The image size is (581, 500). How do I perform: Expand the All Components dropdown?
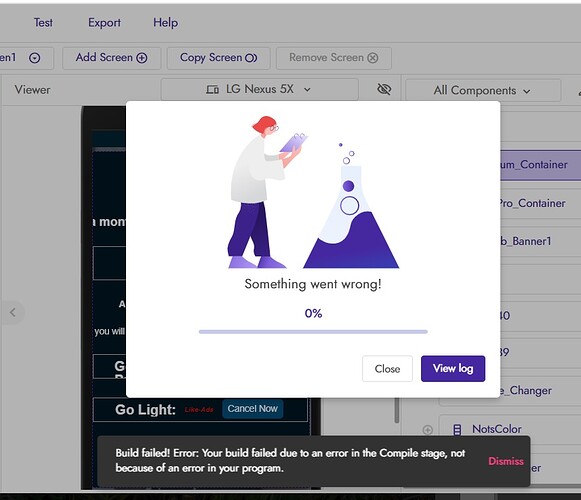[483, 90]
